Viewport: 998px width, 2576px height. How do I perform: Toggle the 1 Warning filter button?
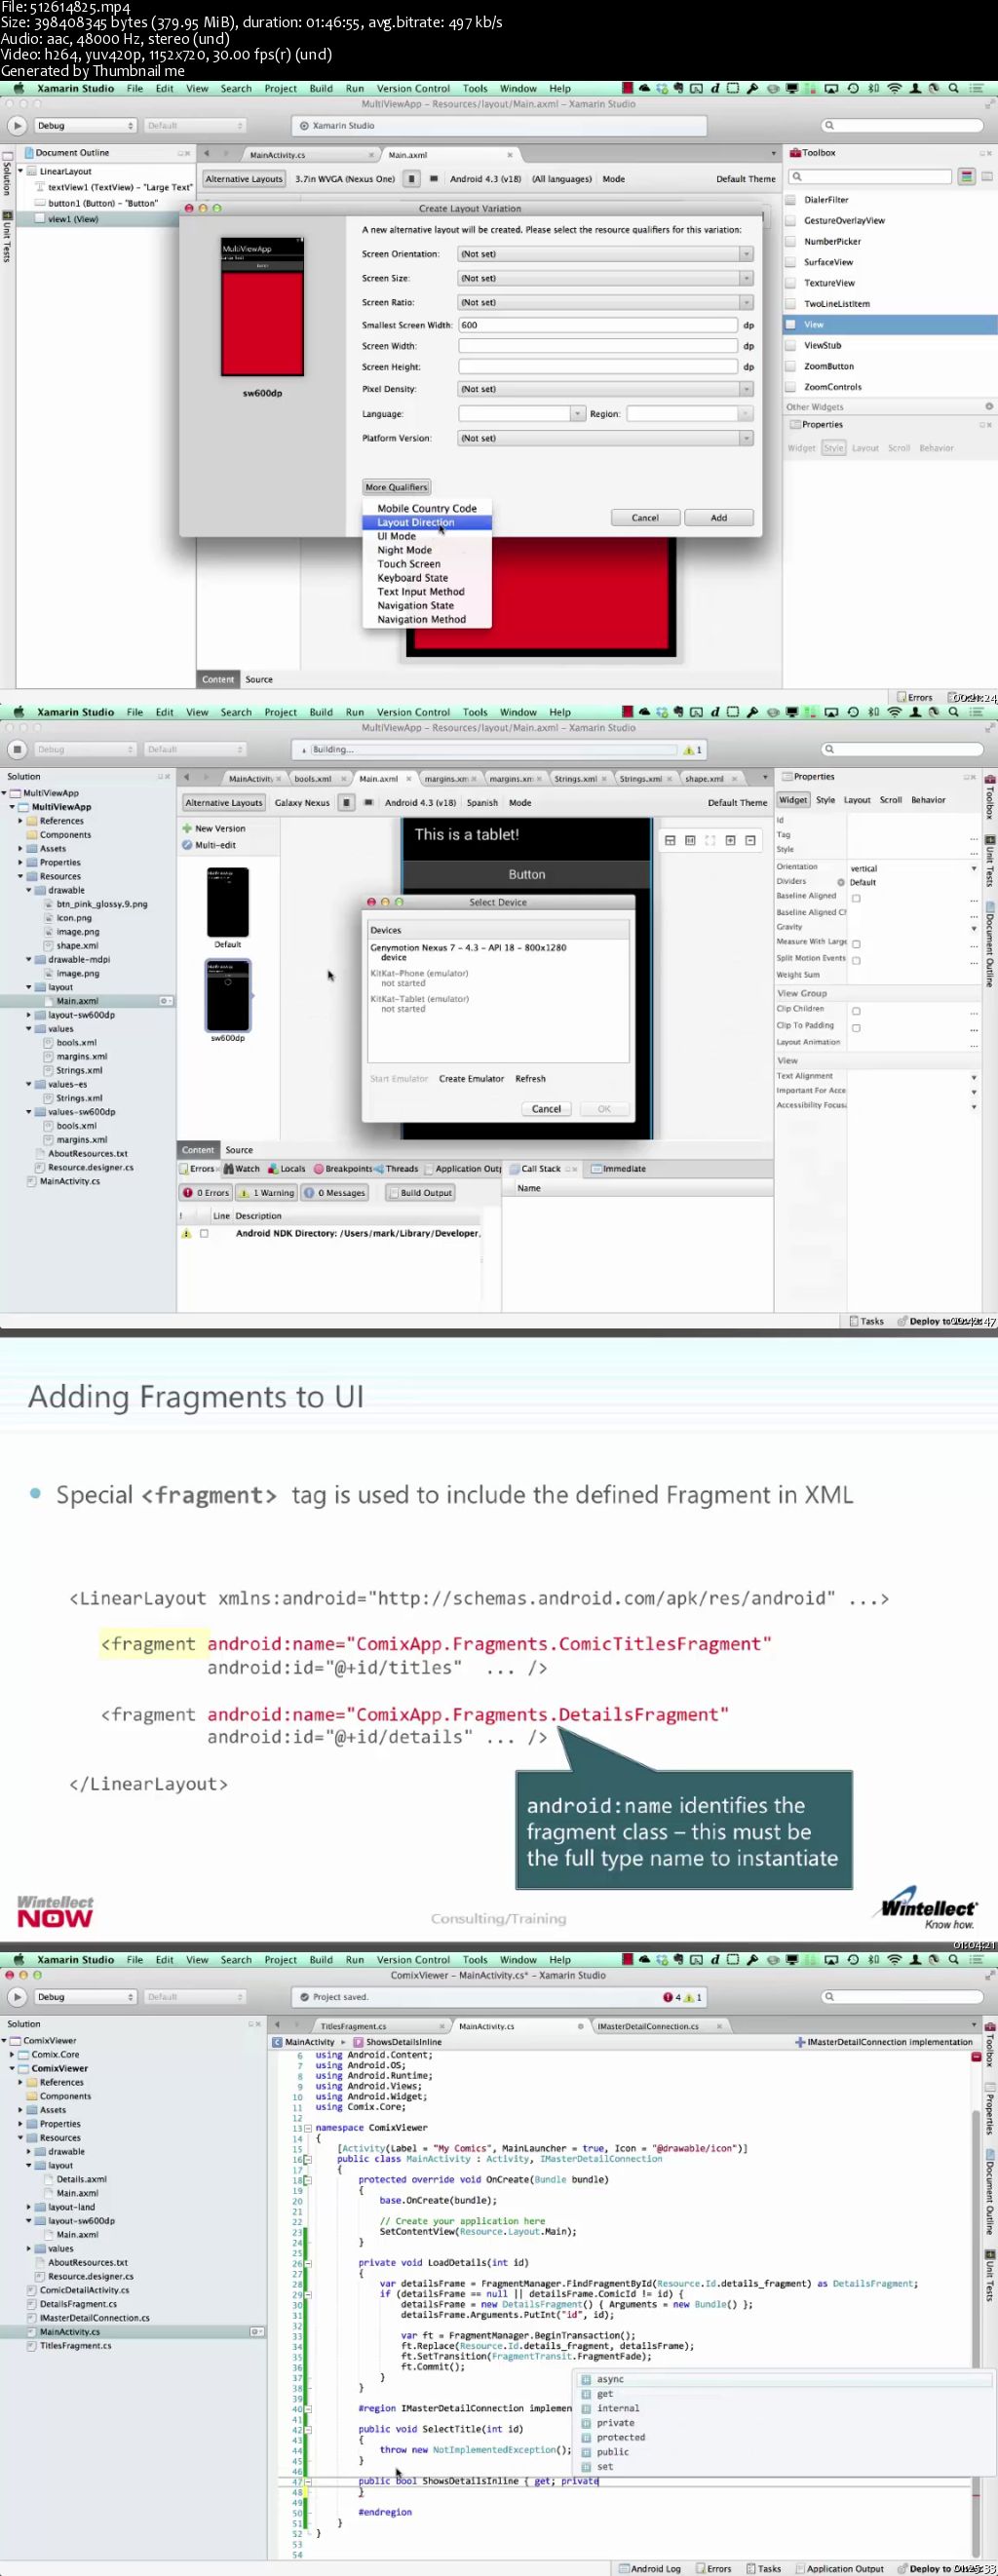tap(267, 1192)
